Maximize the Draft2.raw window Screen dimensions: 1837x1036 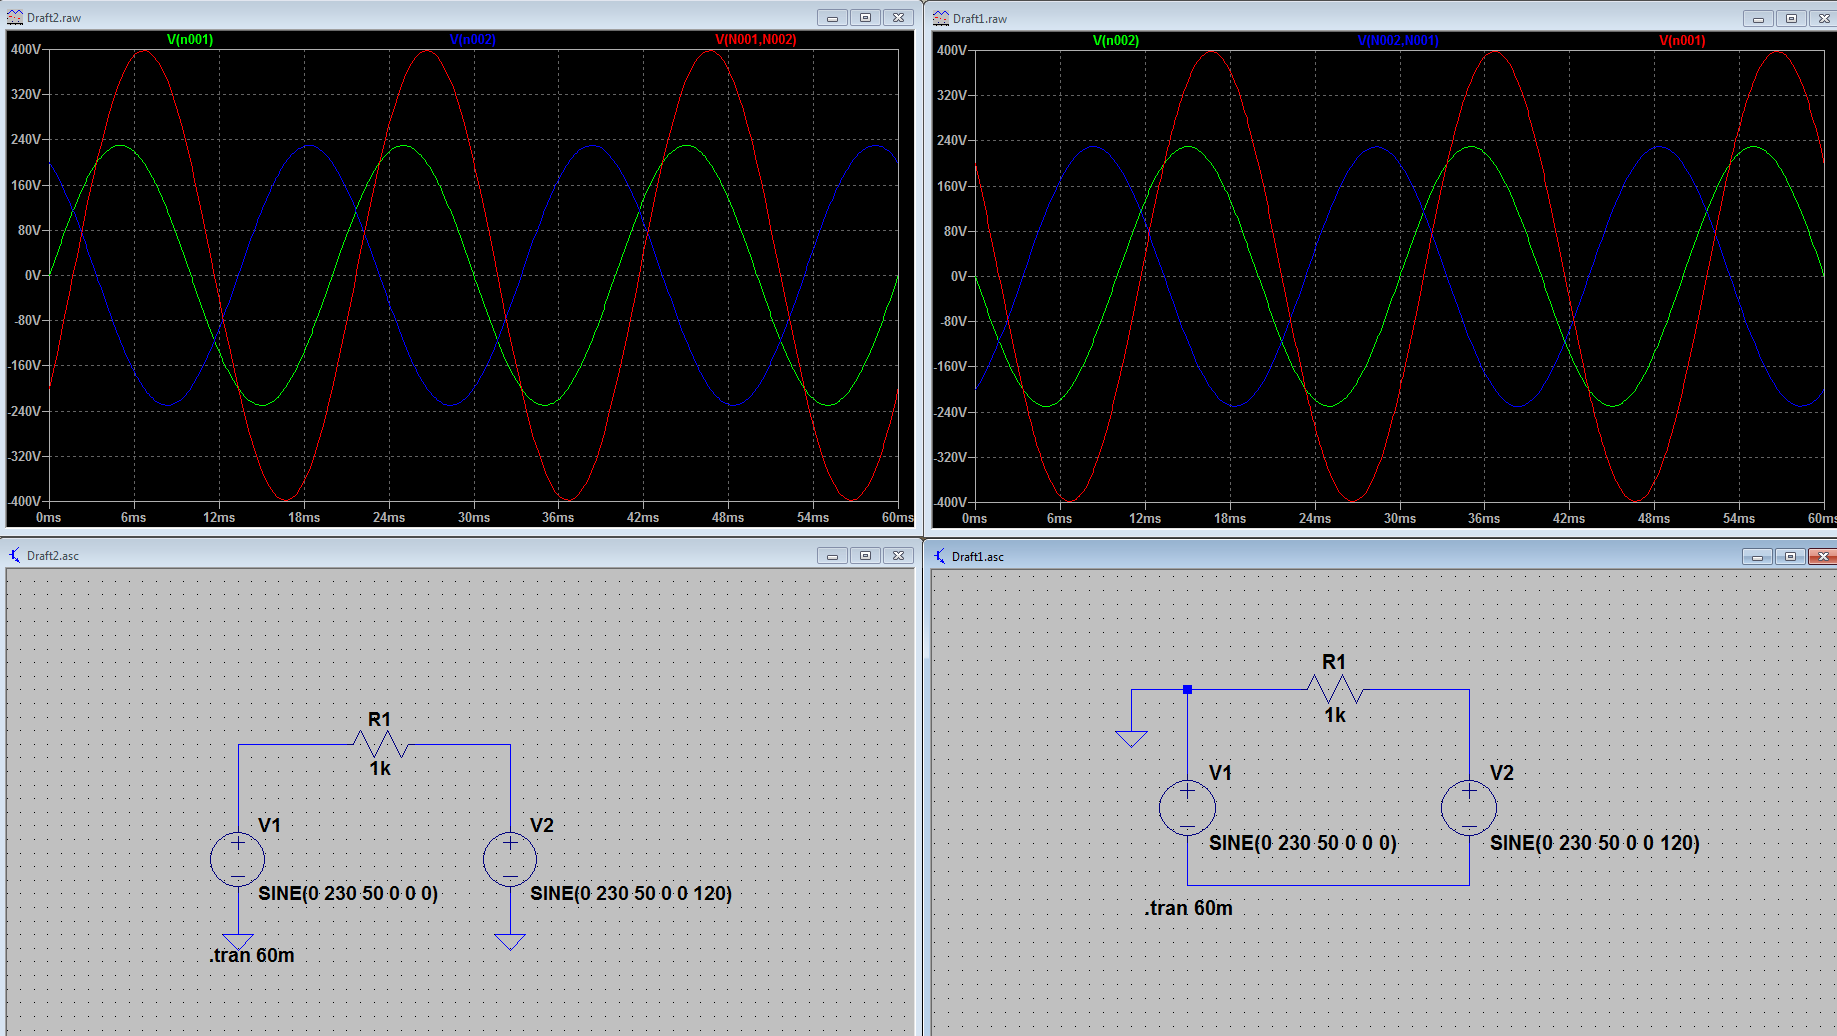865,17
